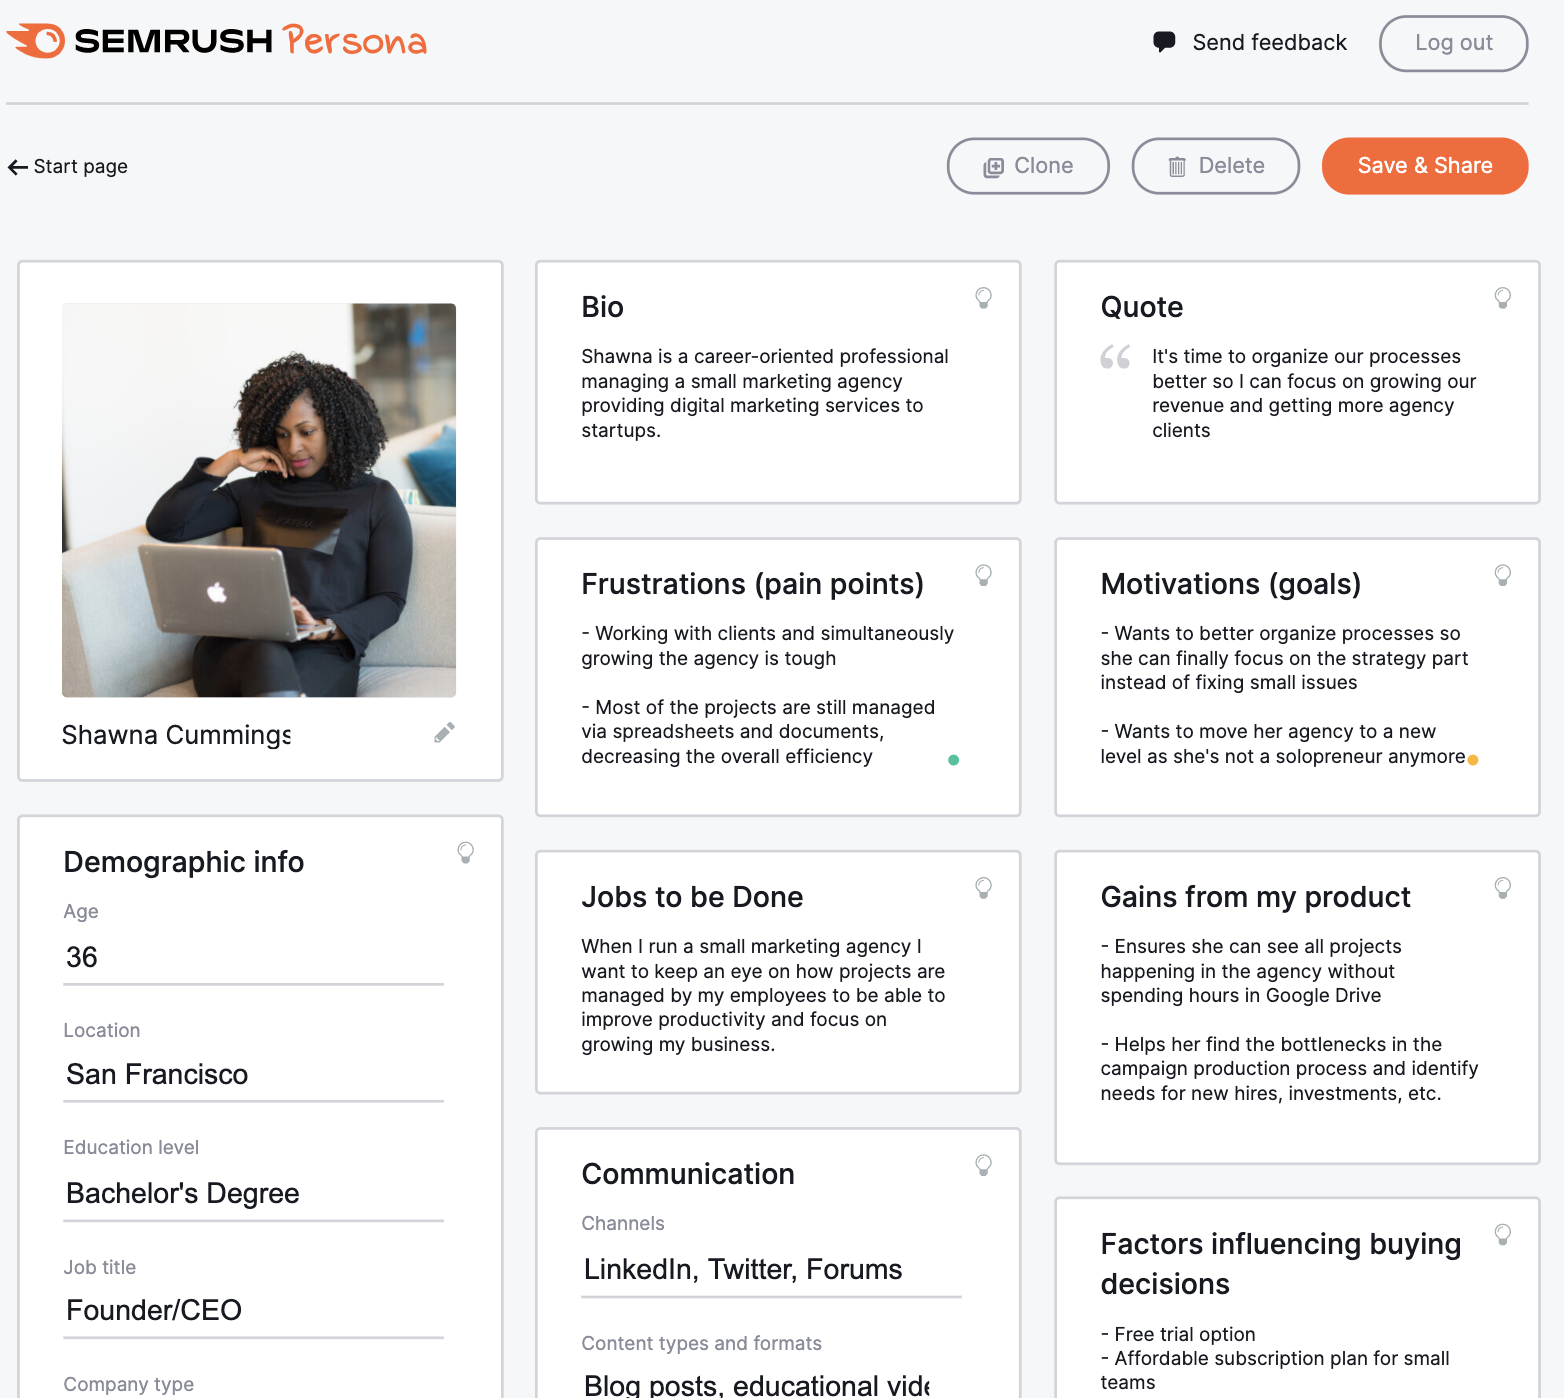Viewport: 1564px width, 1398px height.
Task: Click the Send feedback speech bubble icon
Action: tap(1164, 42)
